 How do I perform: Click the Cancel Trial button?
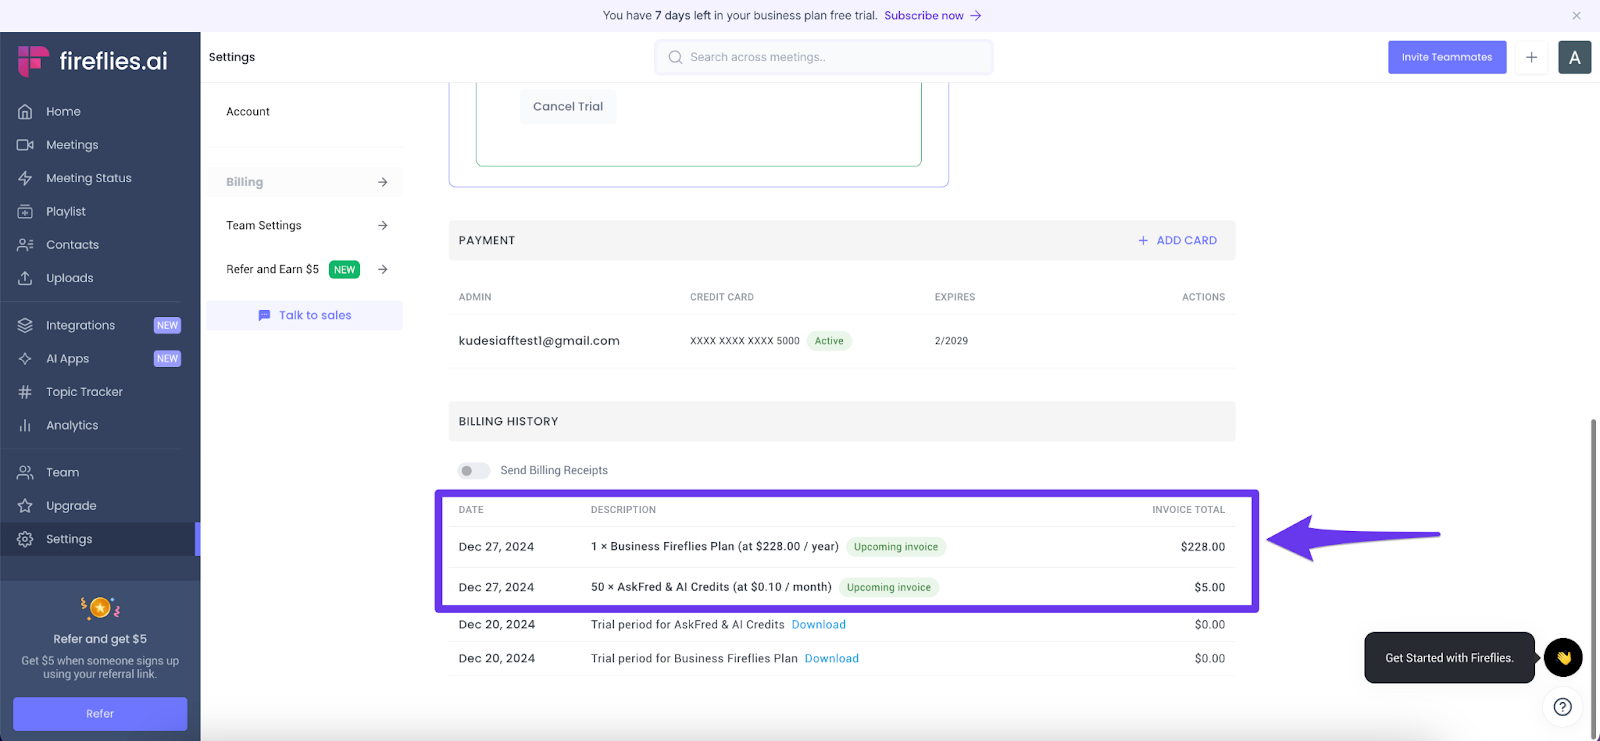[568, 106]
